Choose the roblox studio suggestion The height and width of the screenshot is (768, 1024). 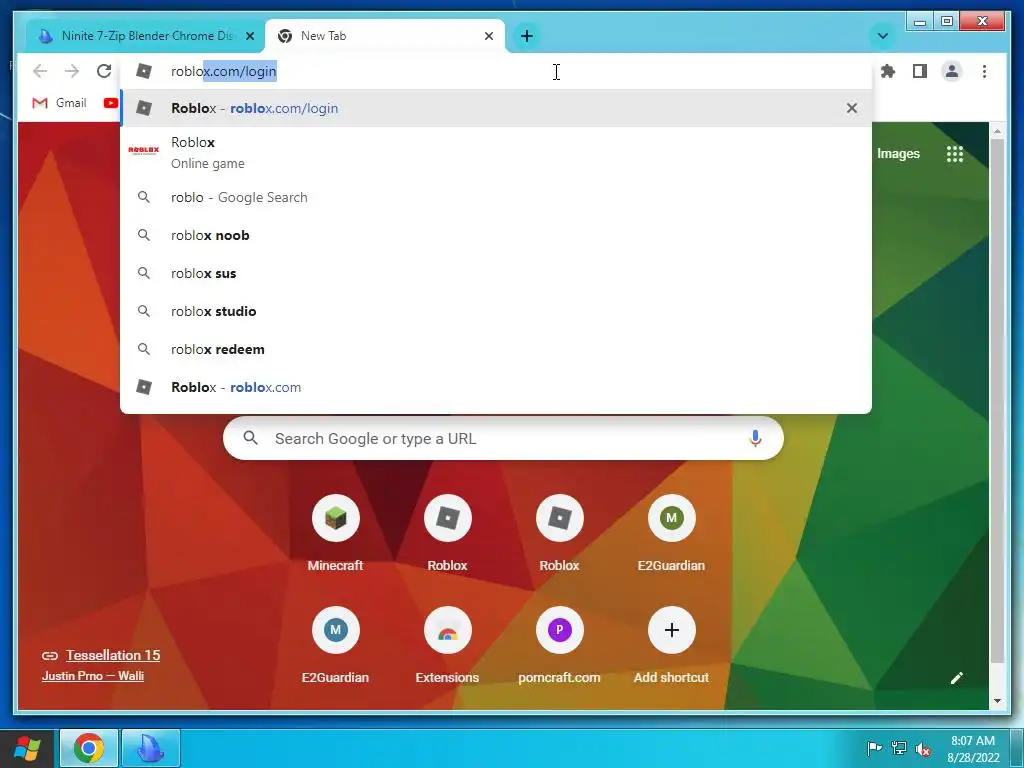496,311
